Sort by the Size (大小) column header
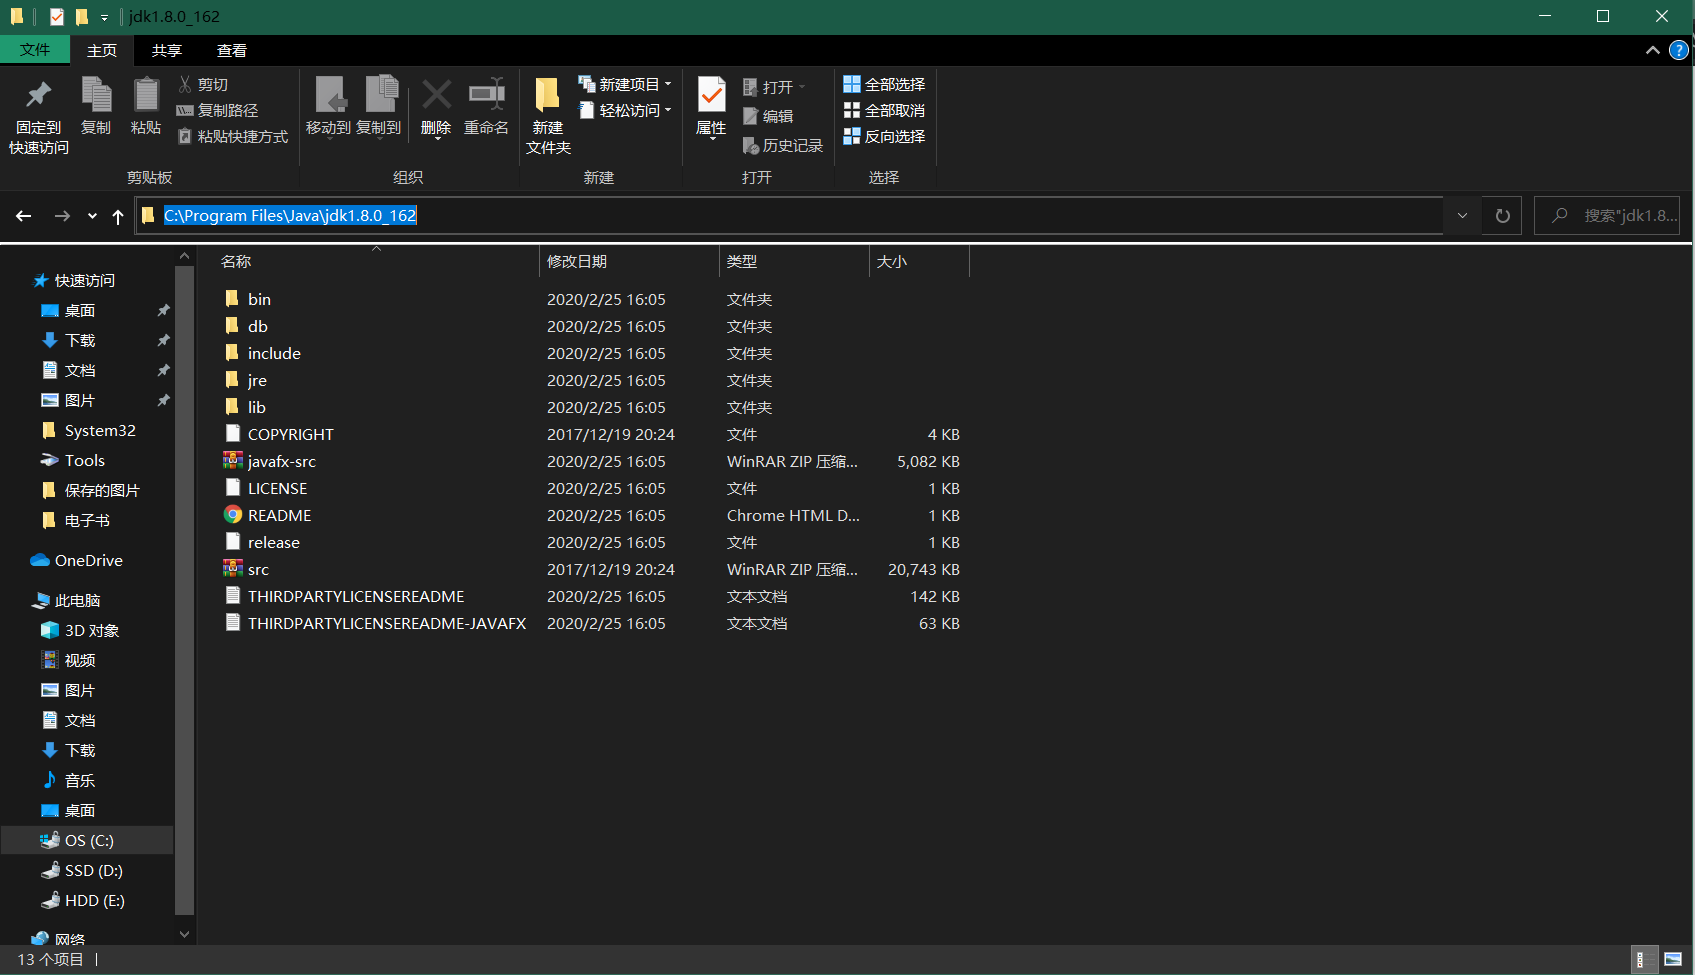 tap(919, 261)
